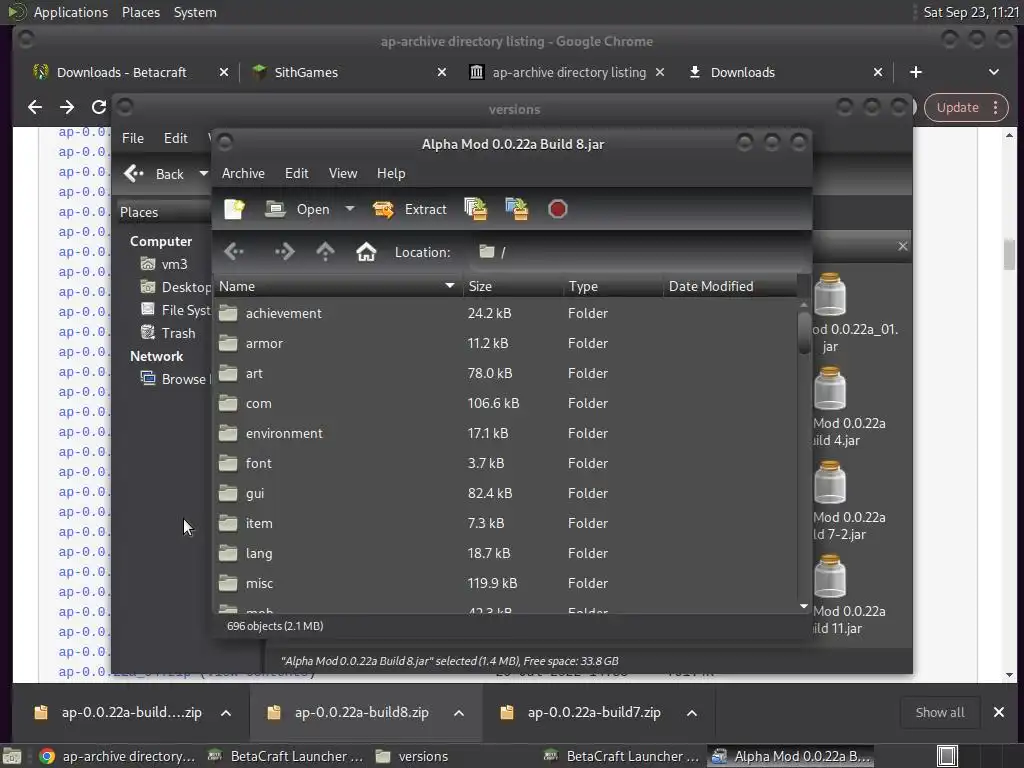Open the Places menu in the top panel
Image resolution: width=1024 pixels, height=768 pixels.
point(140,12)
